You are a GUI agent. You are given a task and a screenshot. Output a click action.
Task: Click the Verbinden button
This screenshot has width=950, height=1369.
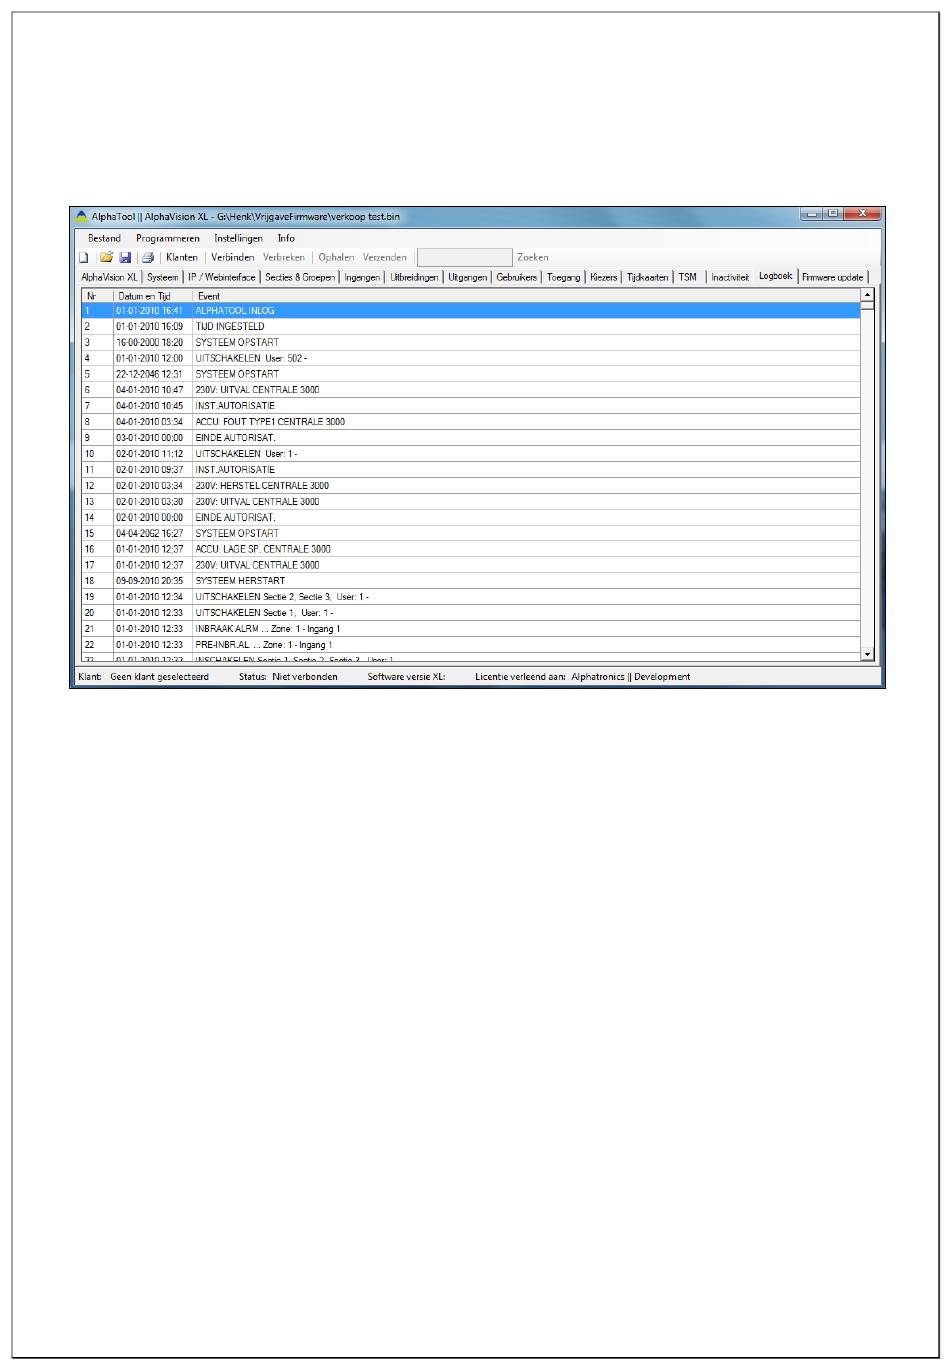[x=233, y=257]
